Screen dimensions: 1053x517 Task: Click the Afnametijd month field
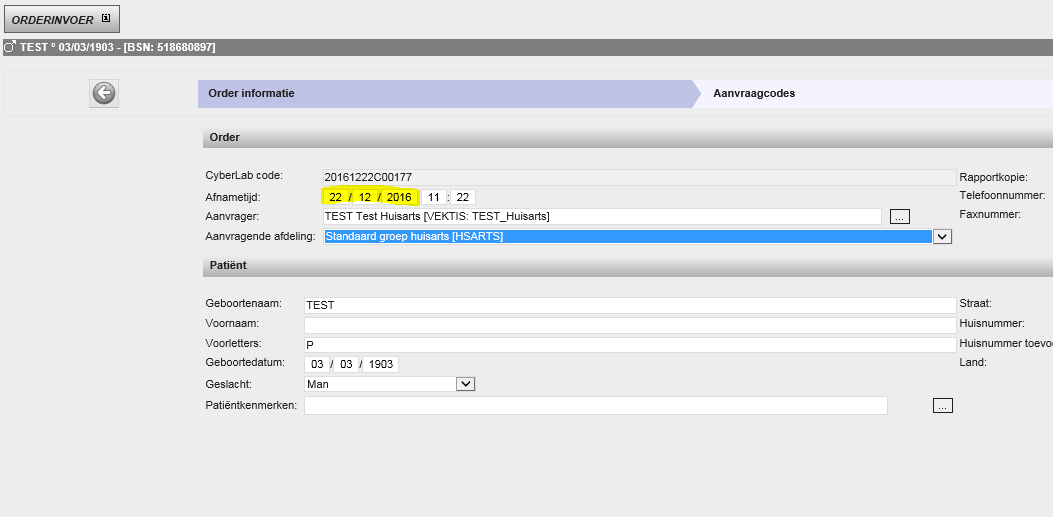364,197
